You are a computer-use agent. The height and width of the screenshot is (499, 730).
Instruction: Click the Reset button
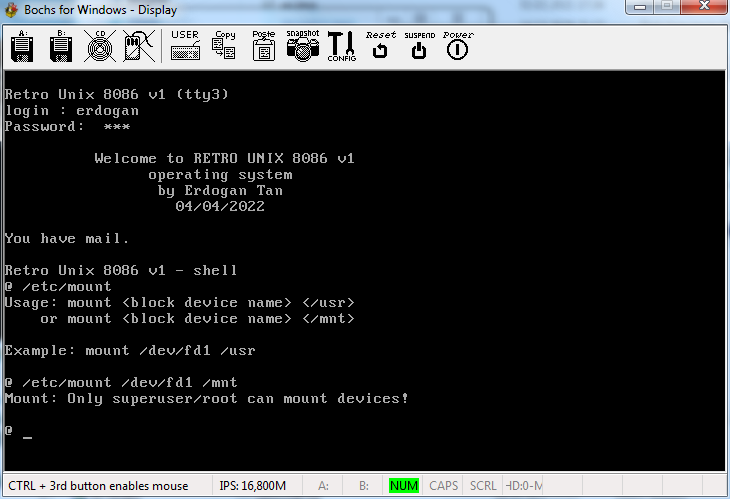coord(380,46)
